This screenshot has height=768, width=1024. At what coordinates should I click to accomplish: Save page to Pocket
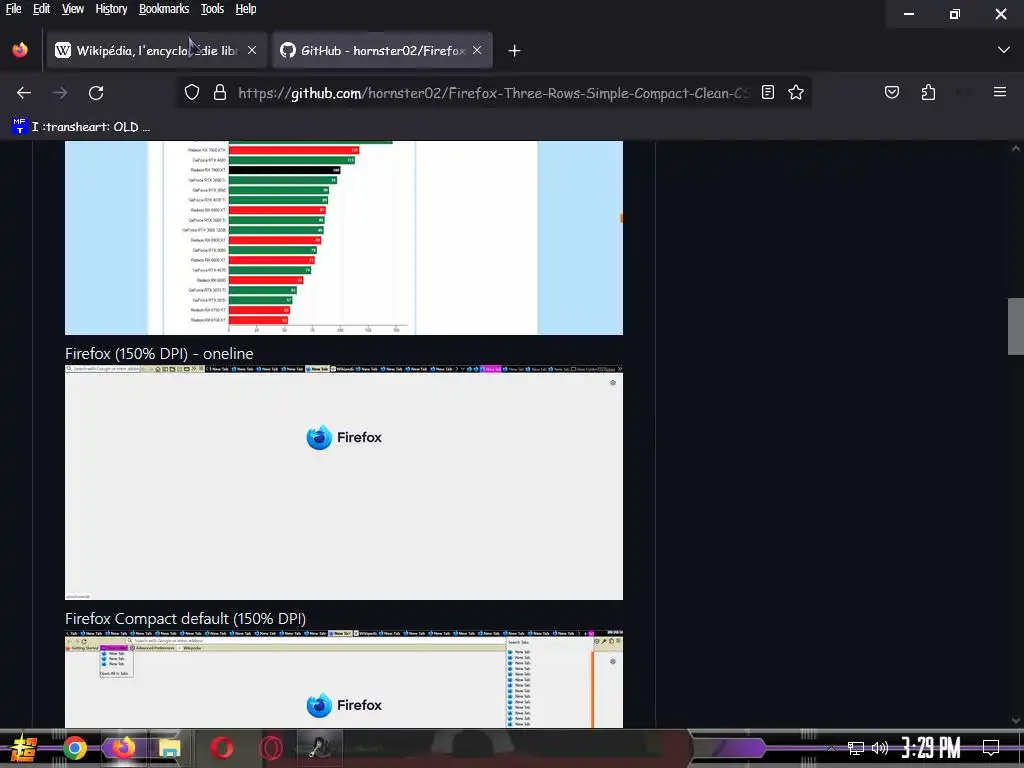click(x=891, y=93)
